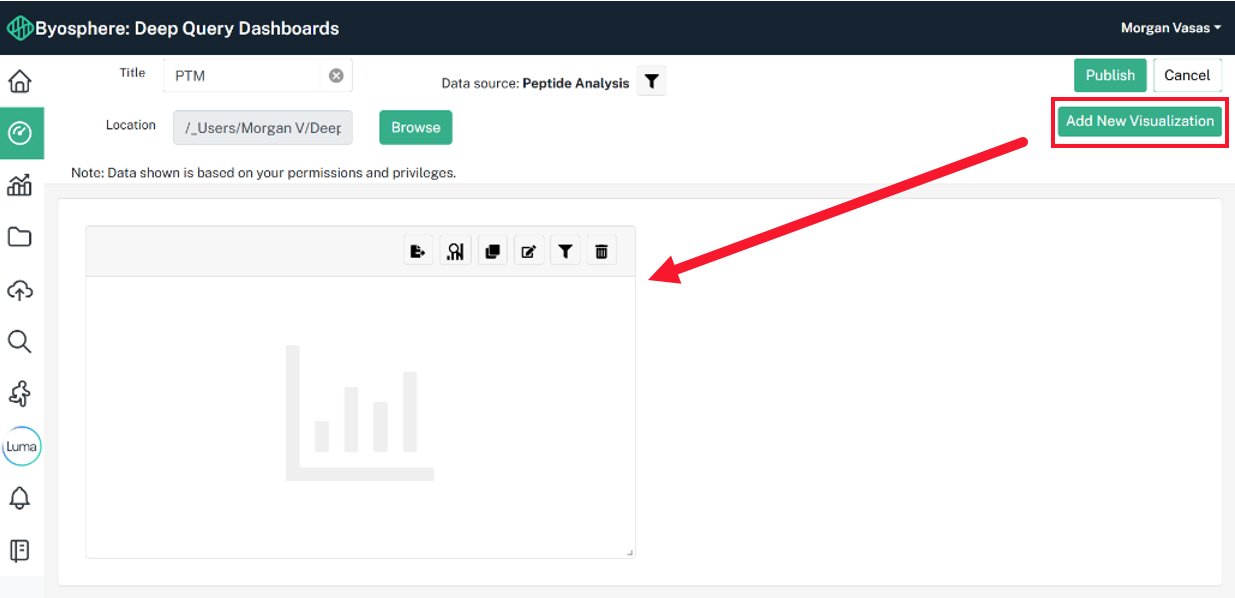Open the folder icon in sidebar
The image size is (1235, 598).
(20, 237)
